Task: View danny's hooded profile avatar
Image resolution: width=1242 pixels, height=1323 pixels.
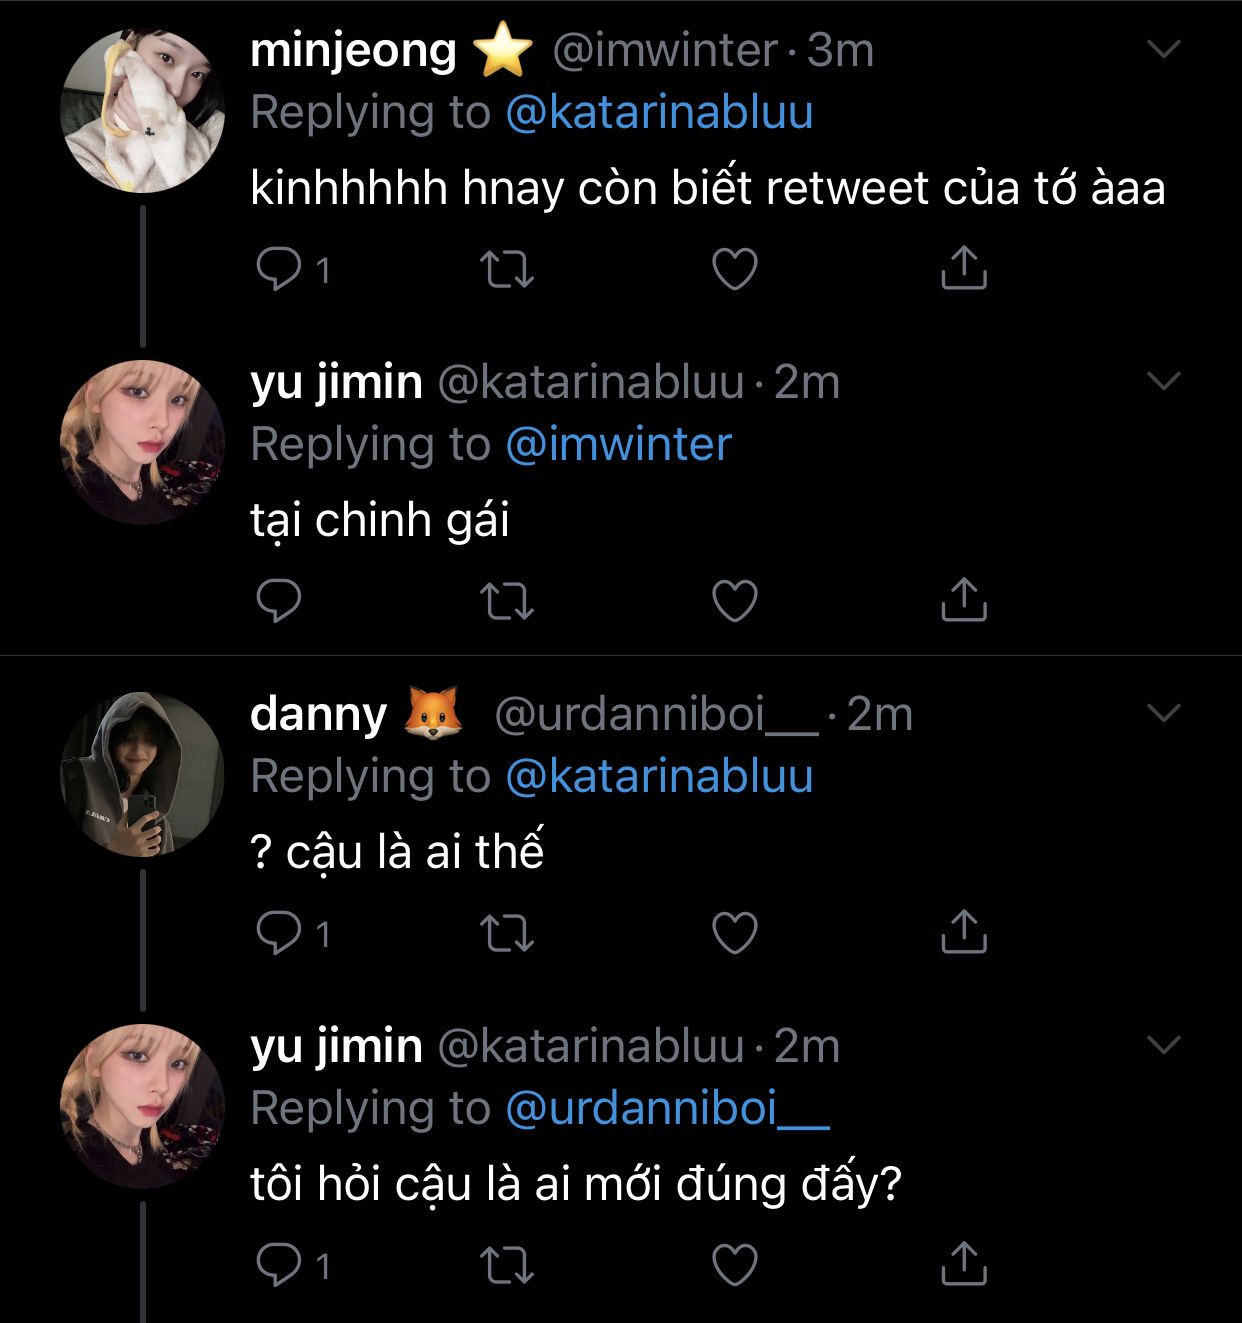Action: [x=143, y=774]
